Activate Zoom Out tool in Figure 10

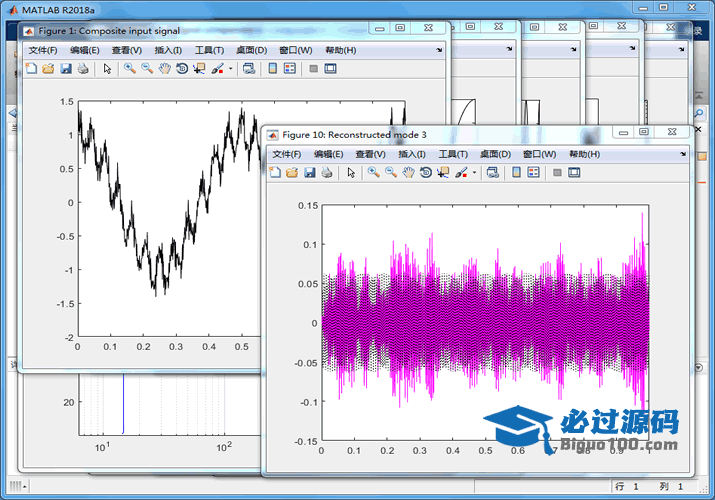391,173
